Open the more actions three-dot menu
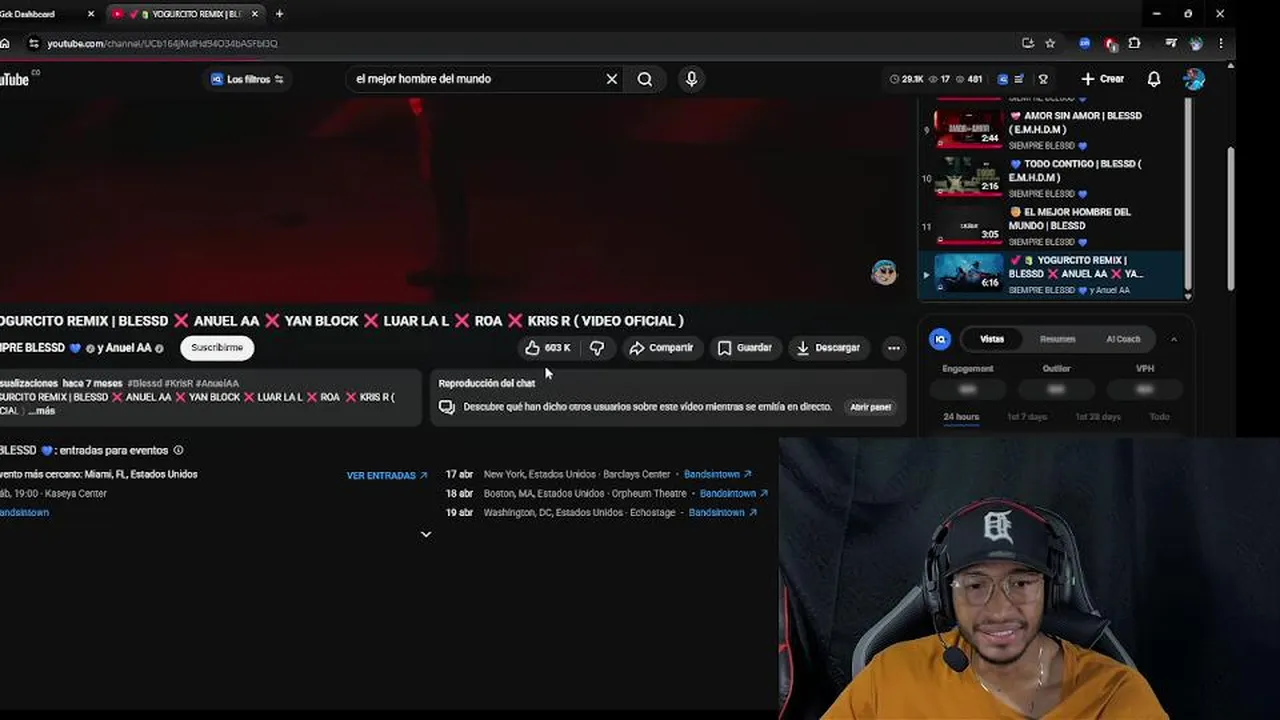The height and width of the screenshot is (720, 1280). click(x=894, y=348)
